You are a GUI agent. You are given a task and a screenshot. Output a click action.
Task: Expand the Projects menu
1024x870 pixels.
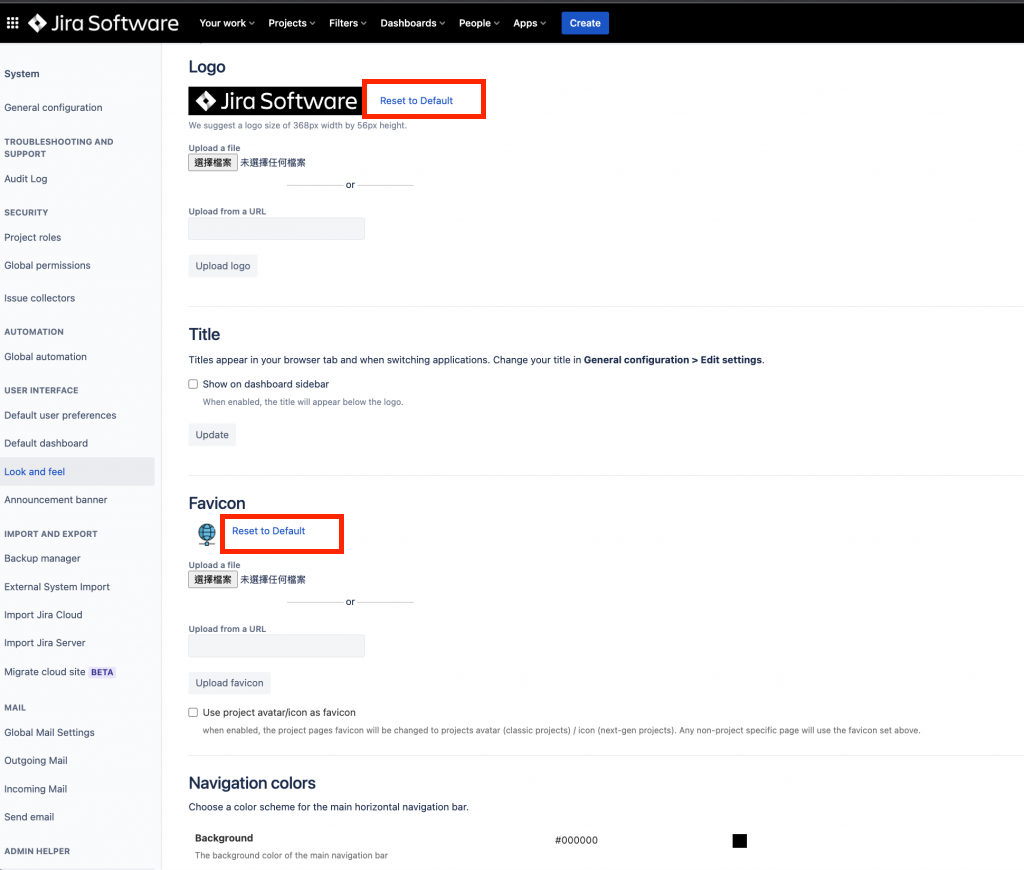pyautogui.click(x=291, y=24)
